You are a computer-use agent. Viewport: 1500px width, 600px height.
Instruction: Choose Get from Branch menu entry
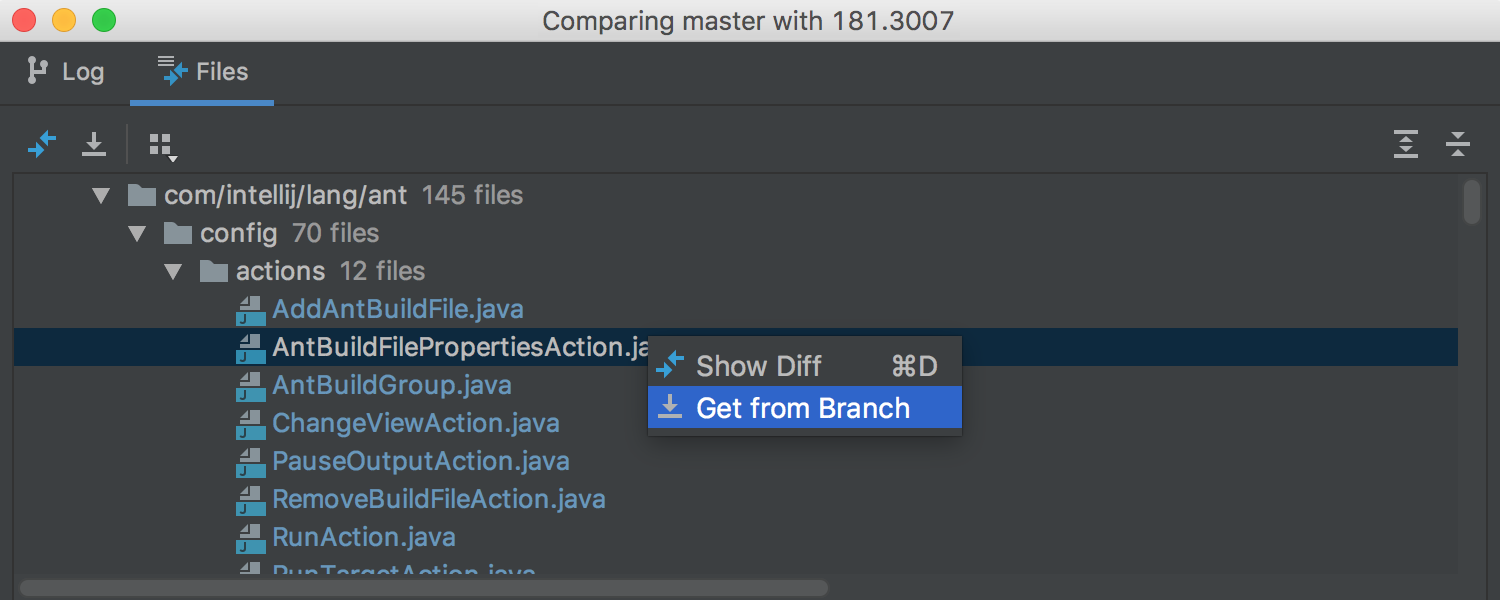click(805, 408)
